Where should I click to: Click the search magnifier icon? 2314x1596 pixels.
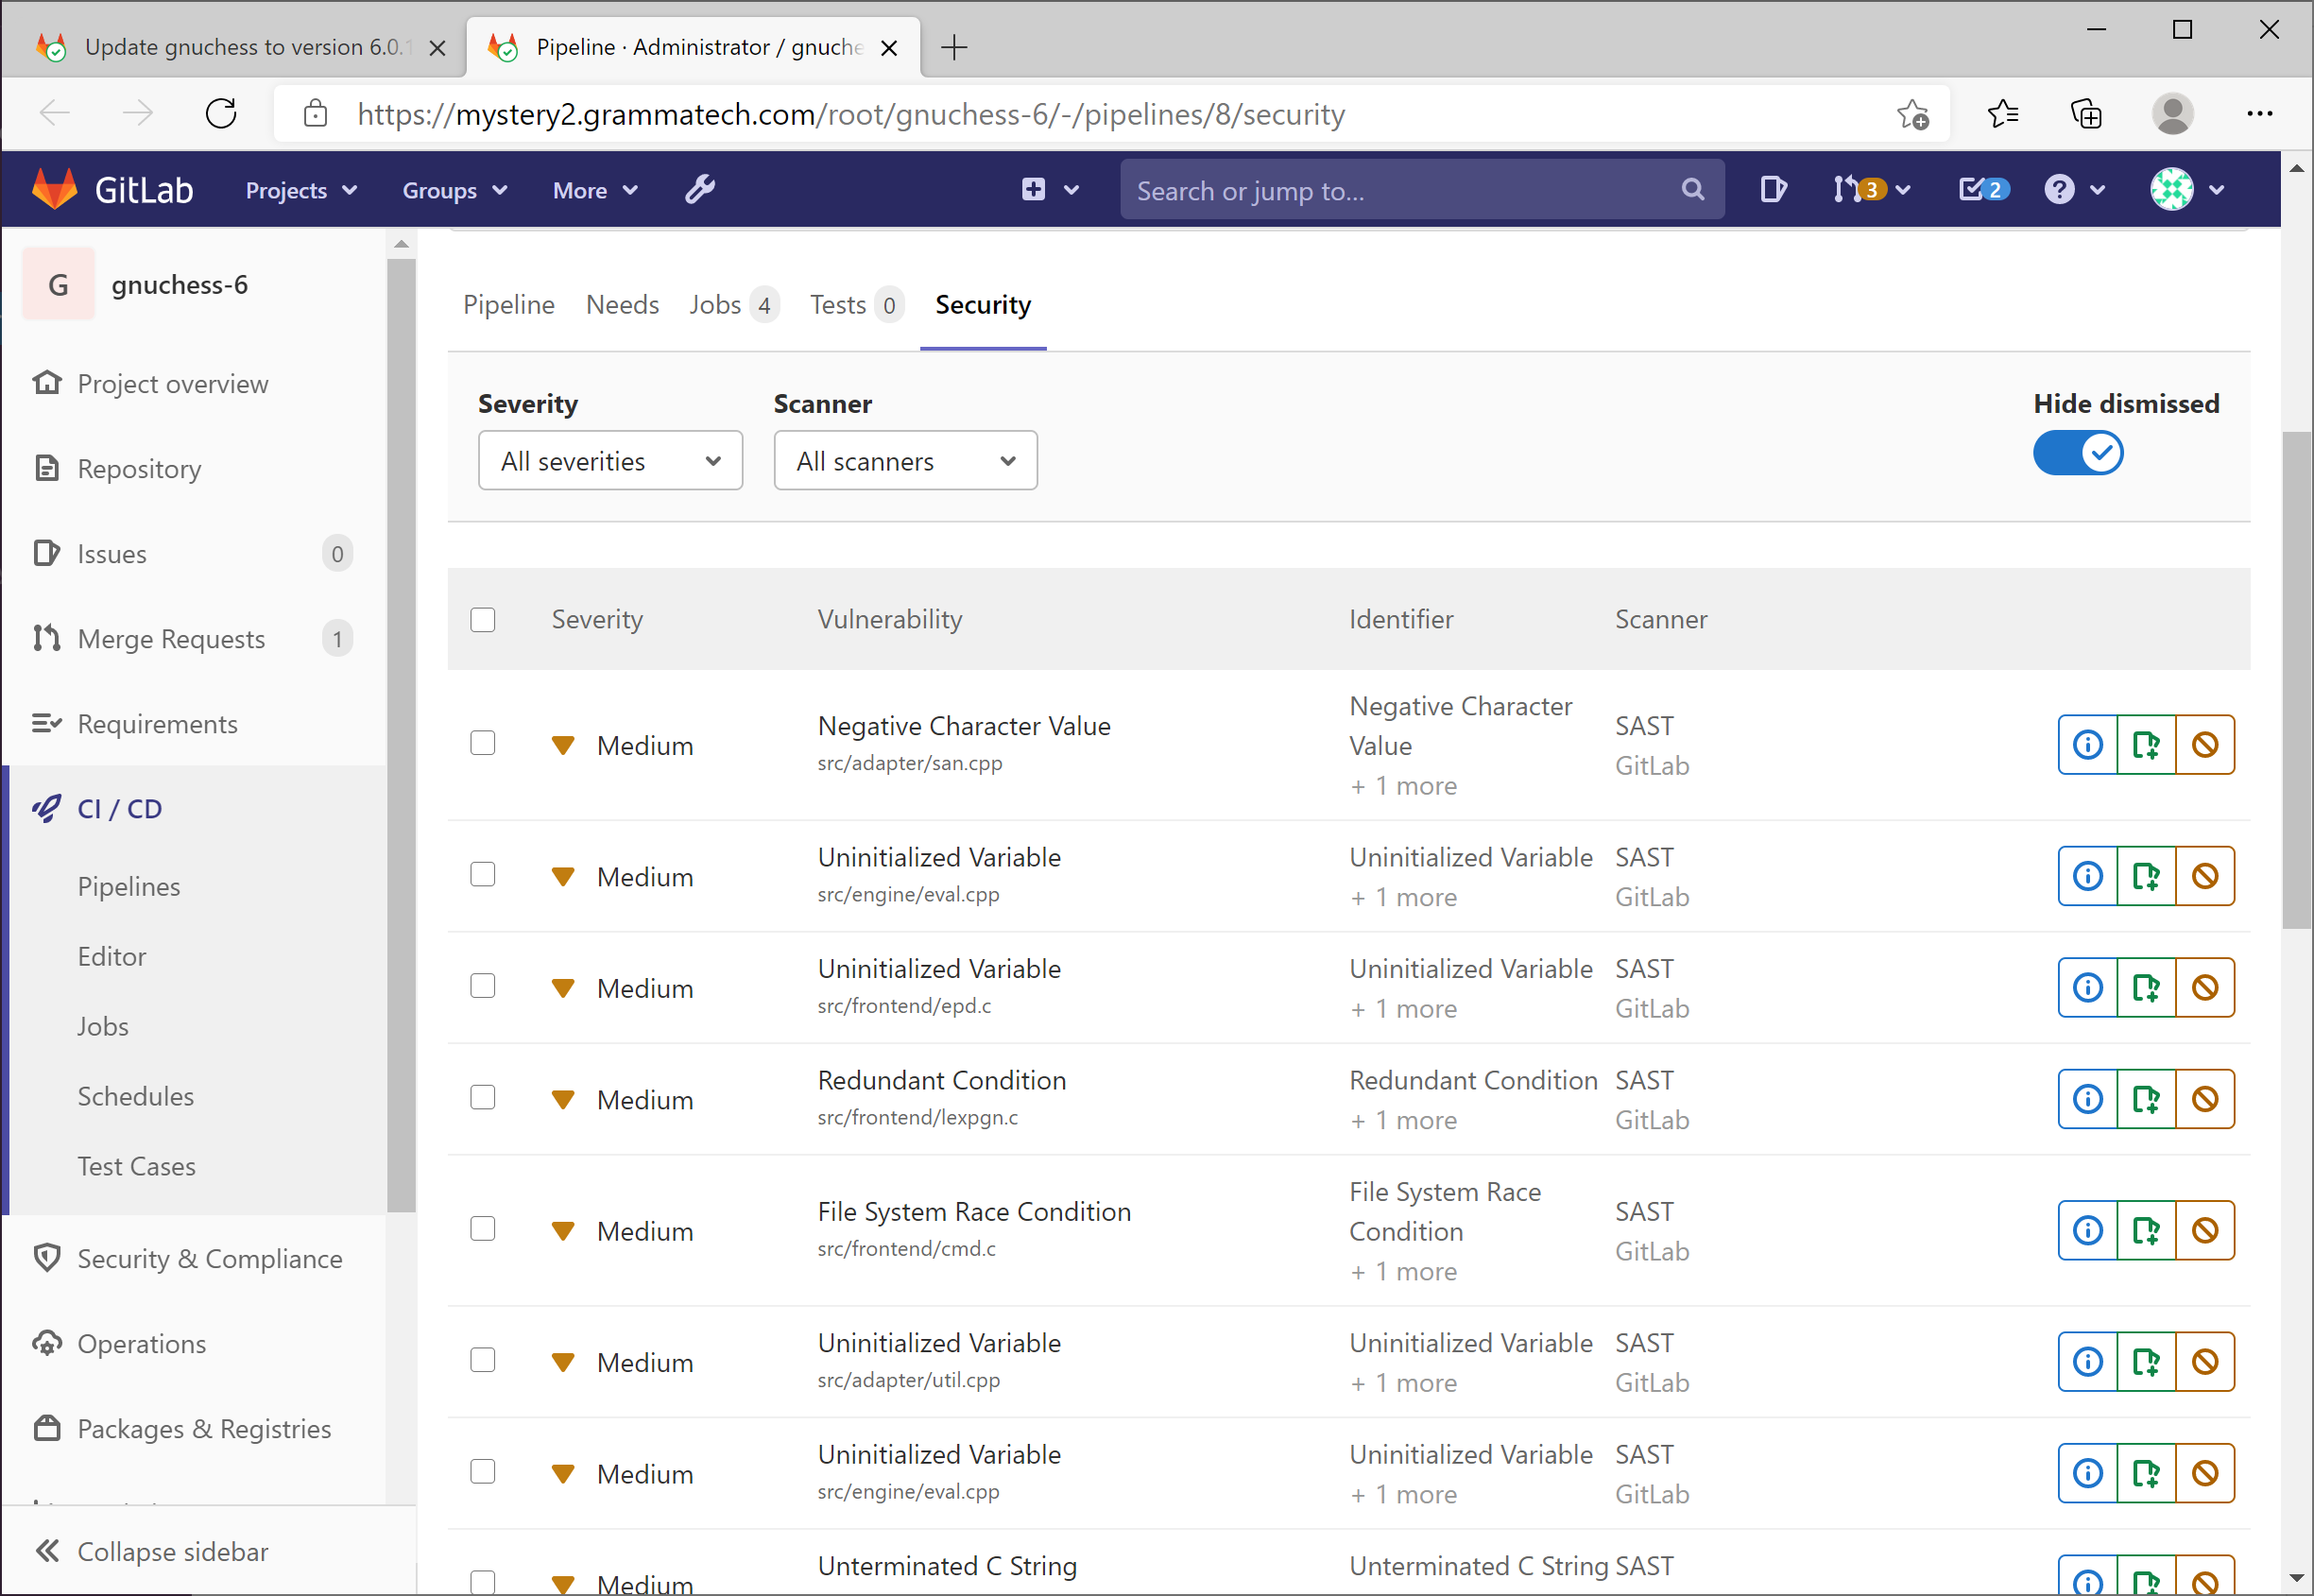pyautogui.click(x=1692, y=189)
